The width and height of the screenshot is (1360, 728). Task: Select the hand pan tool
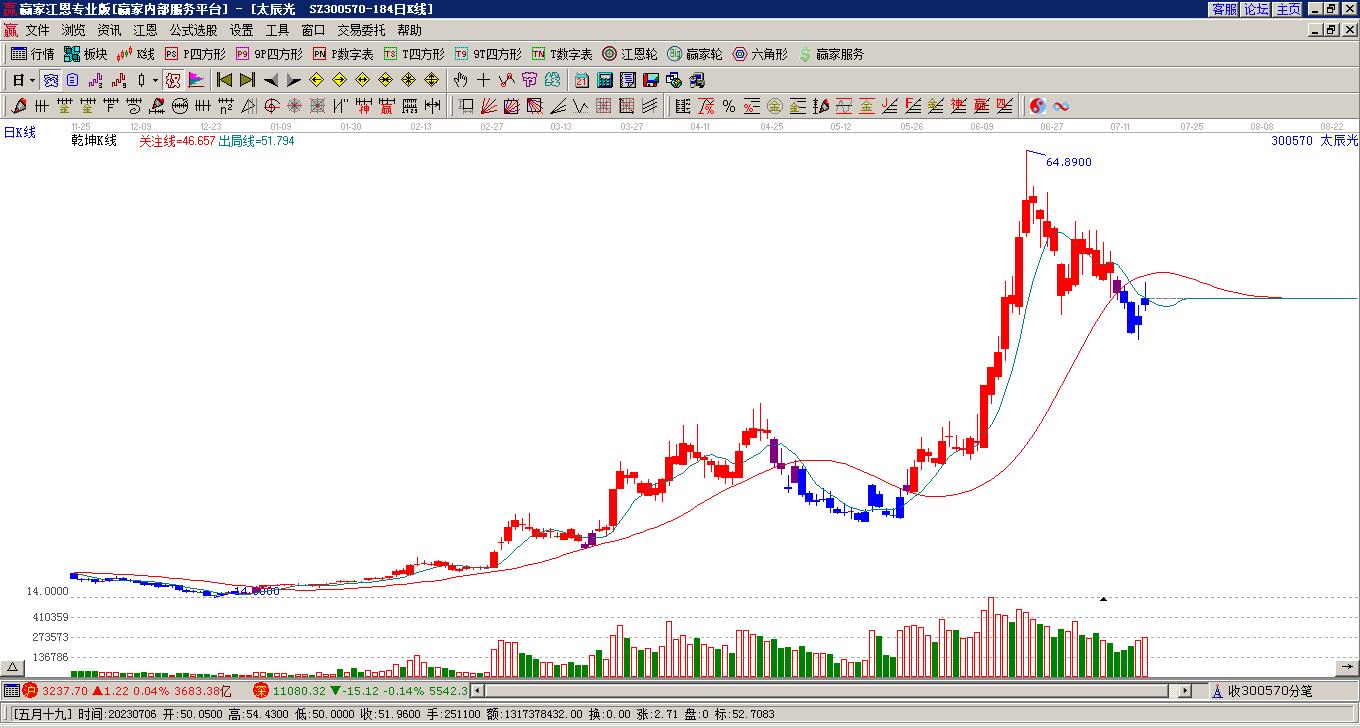[460, 80]
